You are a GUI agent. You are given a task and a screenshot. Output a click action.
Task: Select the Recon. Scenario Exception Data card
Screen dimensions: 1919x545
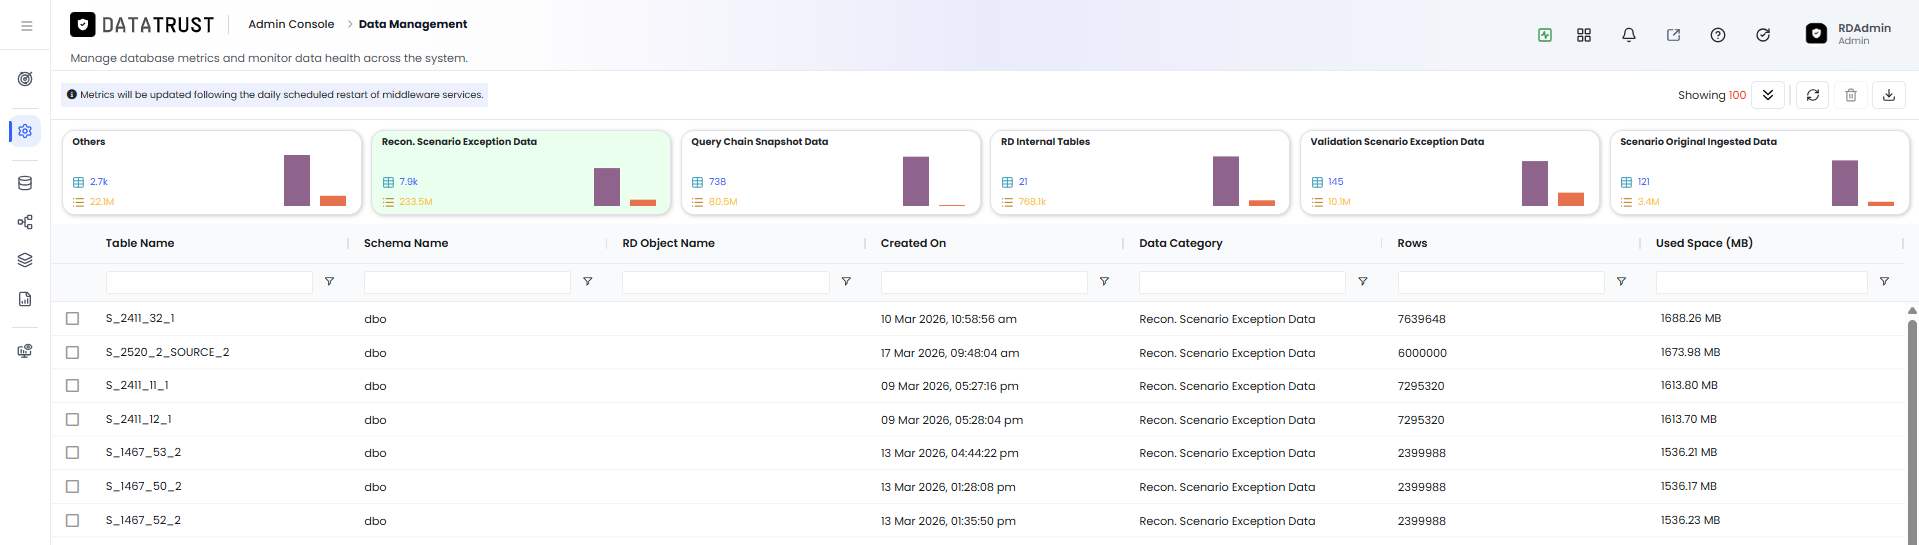pos(521,172)
